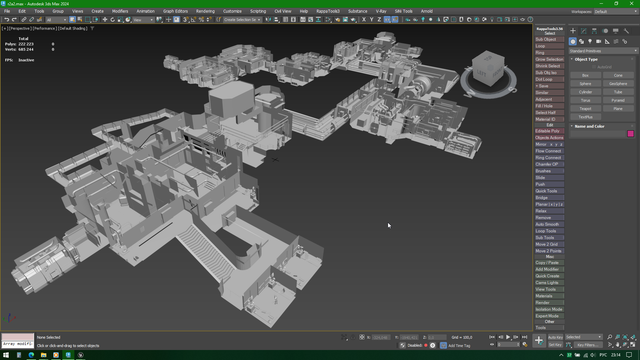
Task: Select the Move tool in main toolbar
Action: point(105,19)
